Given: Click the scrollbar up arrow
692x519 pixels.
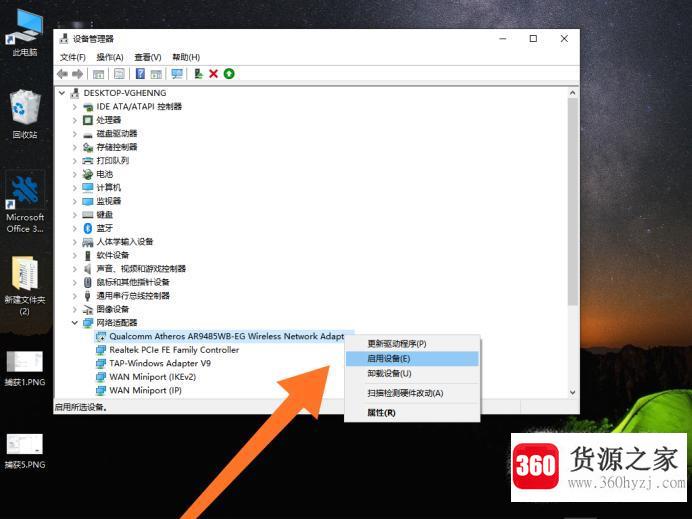Looking at the screenshot, I should pos(572,93).
